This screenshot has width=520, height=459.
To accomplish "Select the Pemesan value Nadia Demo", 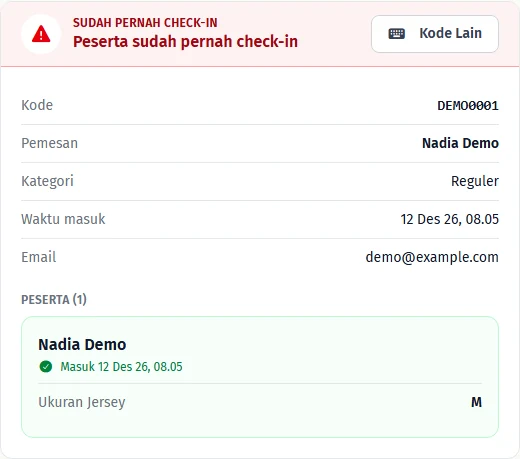I will point(460,143).
